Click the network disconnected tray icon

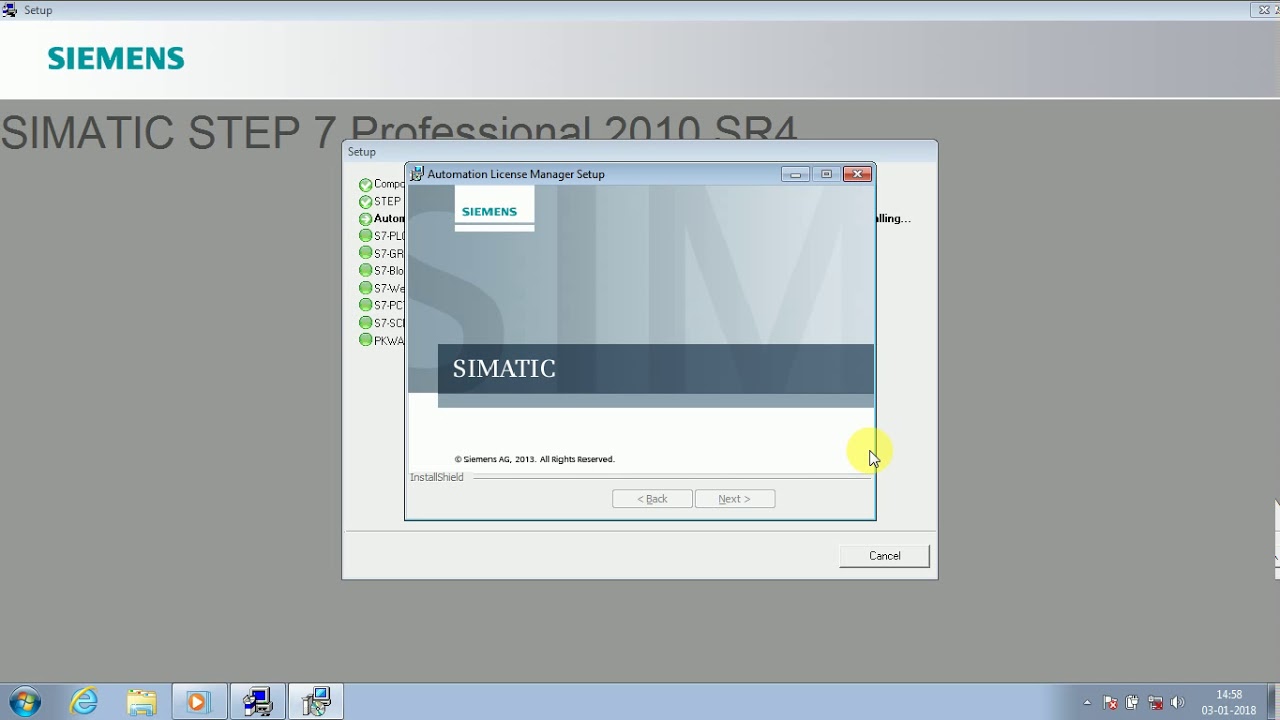coord(1155,703)
